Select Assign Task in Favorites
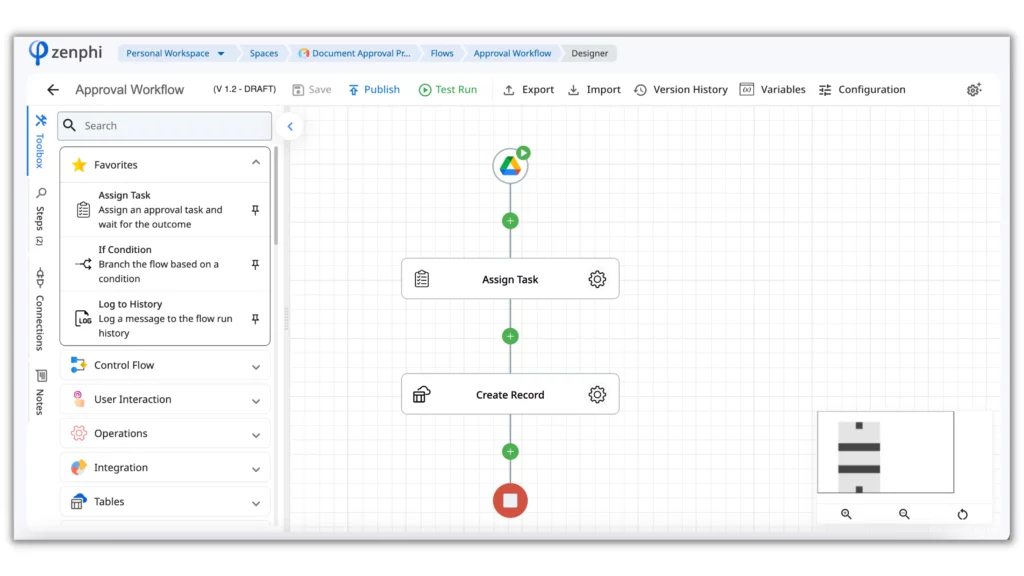This screenshot has height=576, width=1024. coord(165,210)
